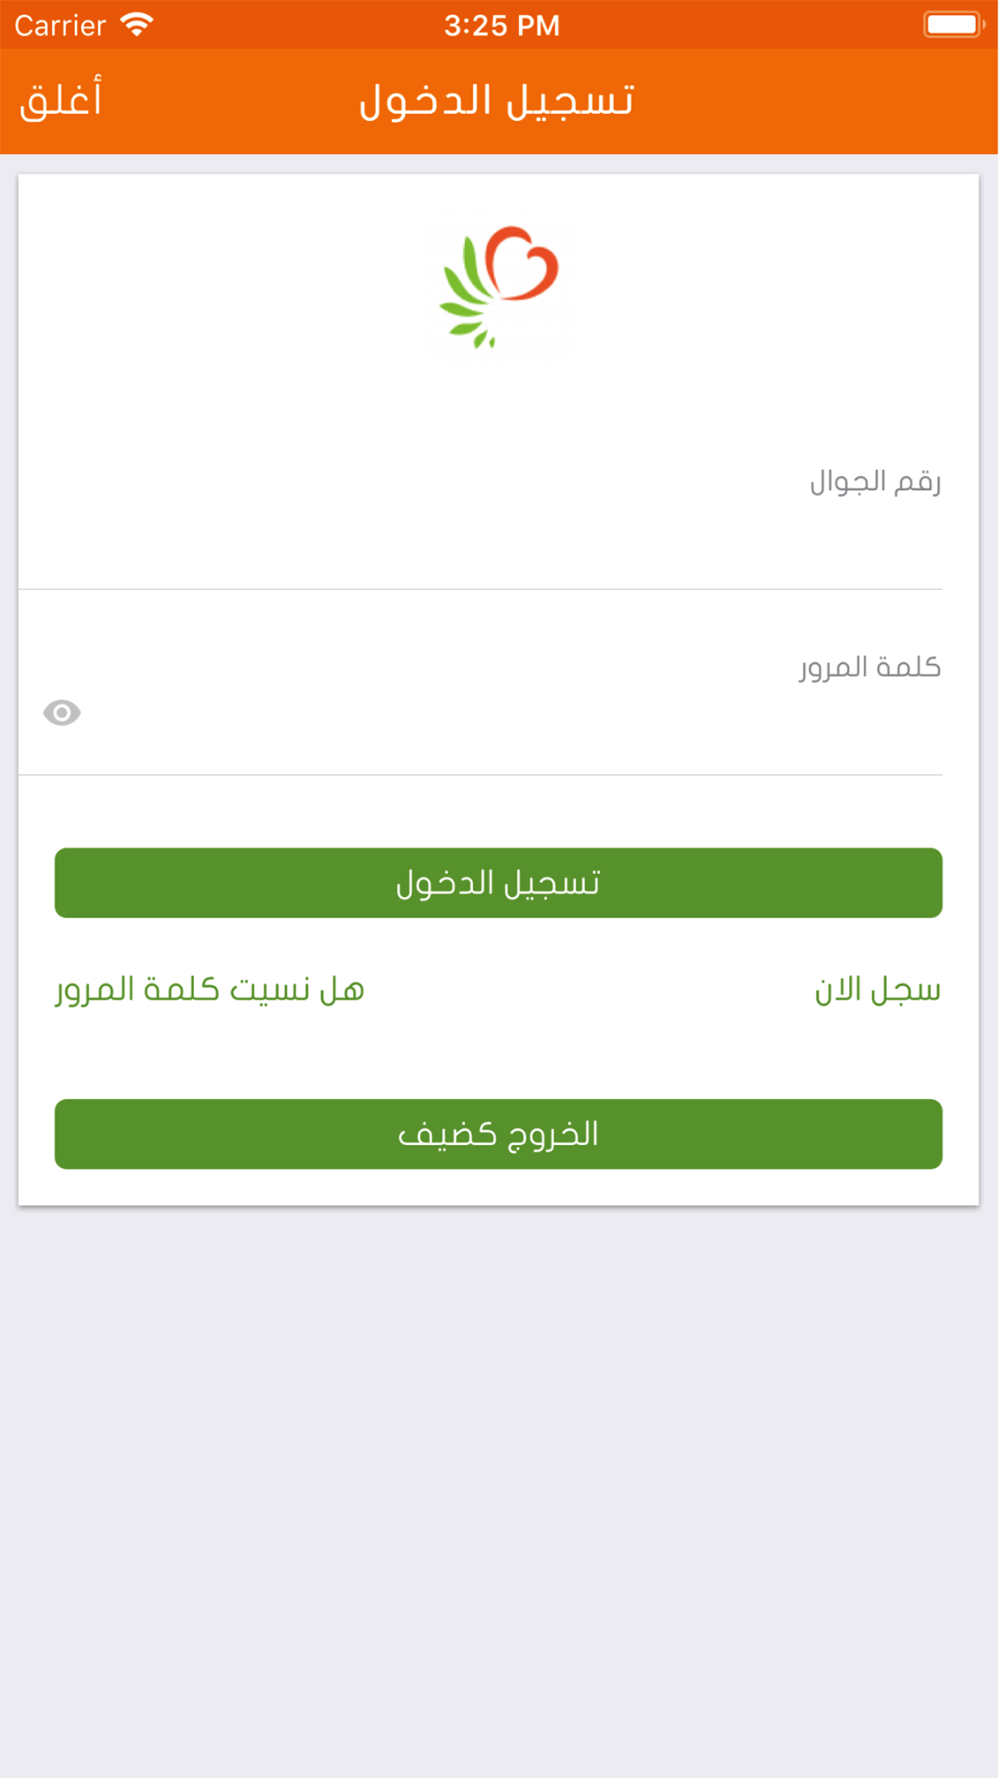Tap the Wi-Fi icon in status bar
Image resolution: width=1000 pixels, height=1778 pixels.
pyautogui.click(x=136, y=24)
